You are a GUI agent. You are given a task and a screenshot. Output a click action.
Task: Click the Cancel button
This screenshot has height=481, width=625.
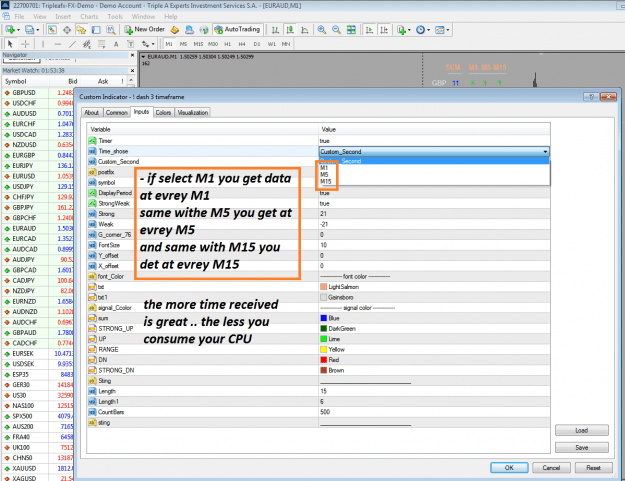[x=551, y=468]
